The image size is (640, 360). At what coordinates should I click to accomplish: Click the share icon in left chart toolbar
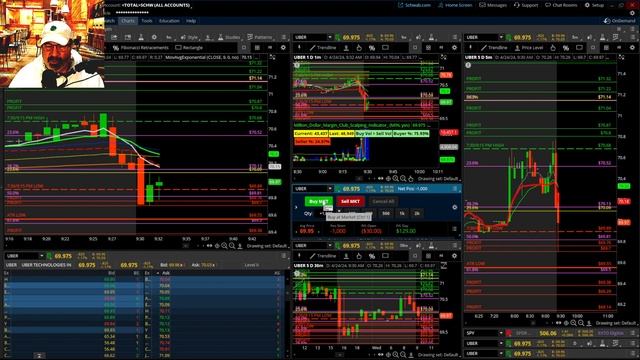[114, 37]
